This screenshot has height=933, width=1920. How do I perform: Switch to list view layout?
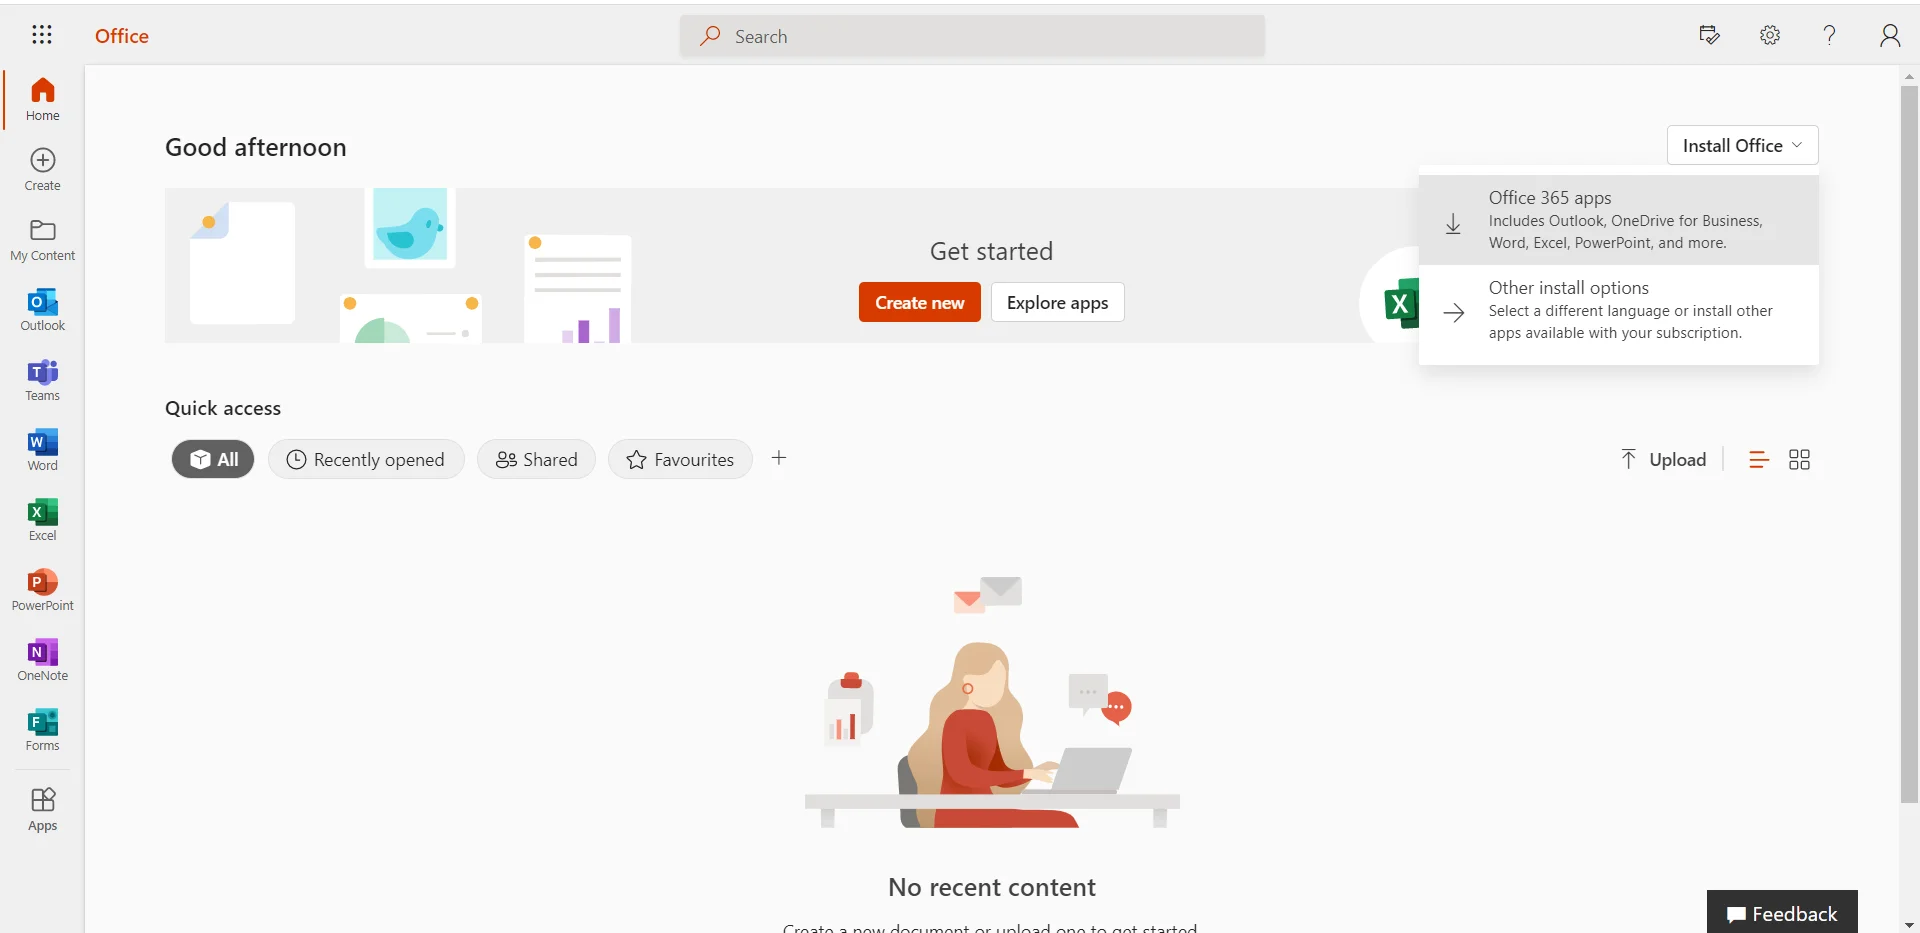pyautogui.click(x=1759, y=459)
